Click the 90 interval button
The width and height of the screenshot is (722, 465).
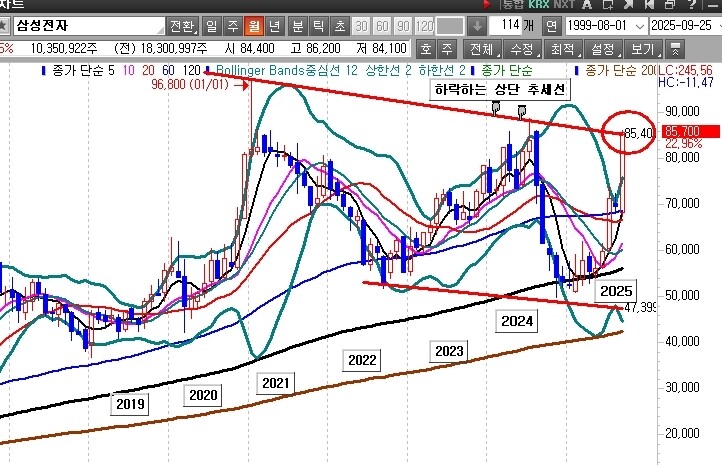click(403, 26)
